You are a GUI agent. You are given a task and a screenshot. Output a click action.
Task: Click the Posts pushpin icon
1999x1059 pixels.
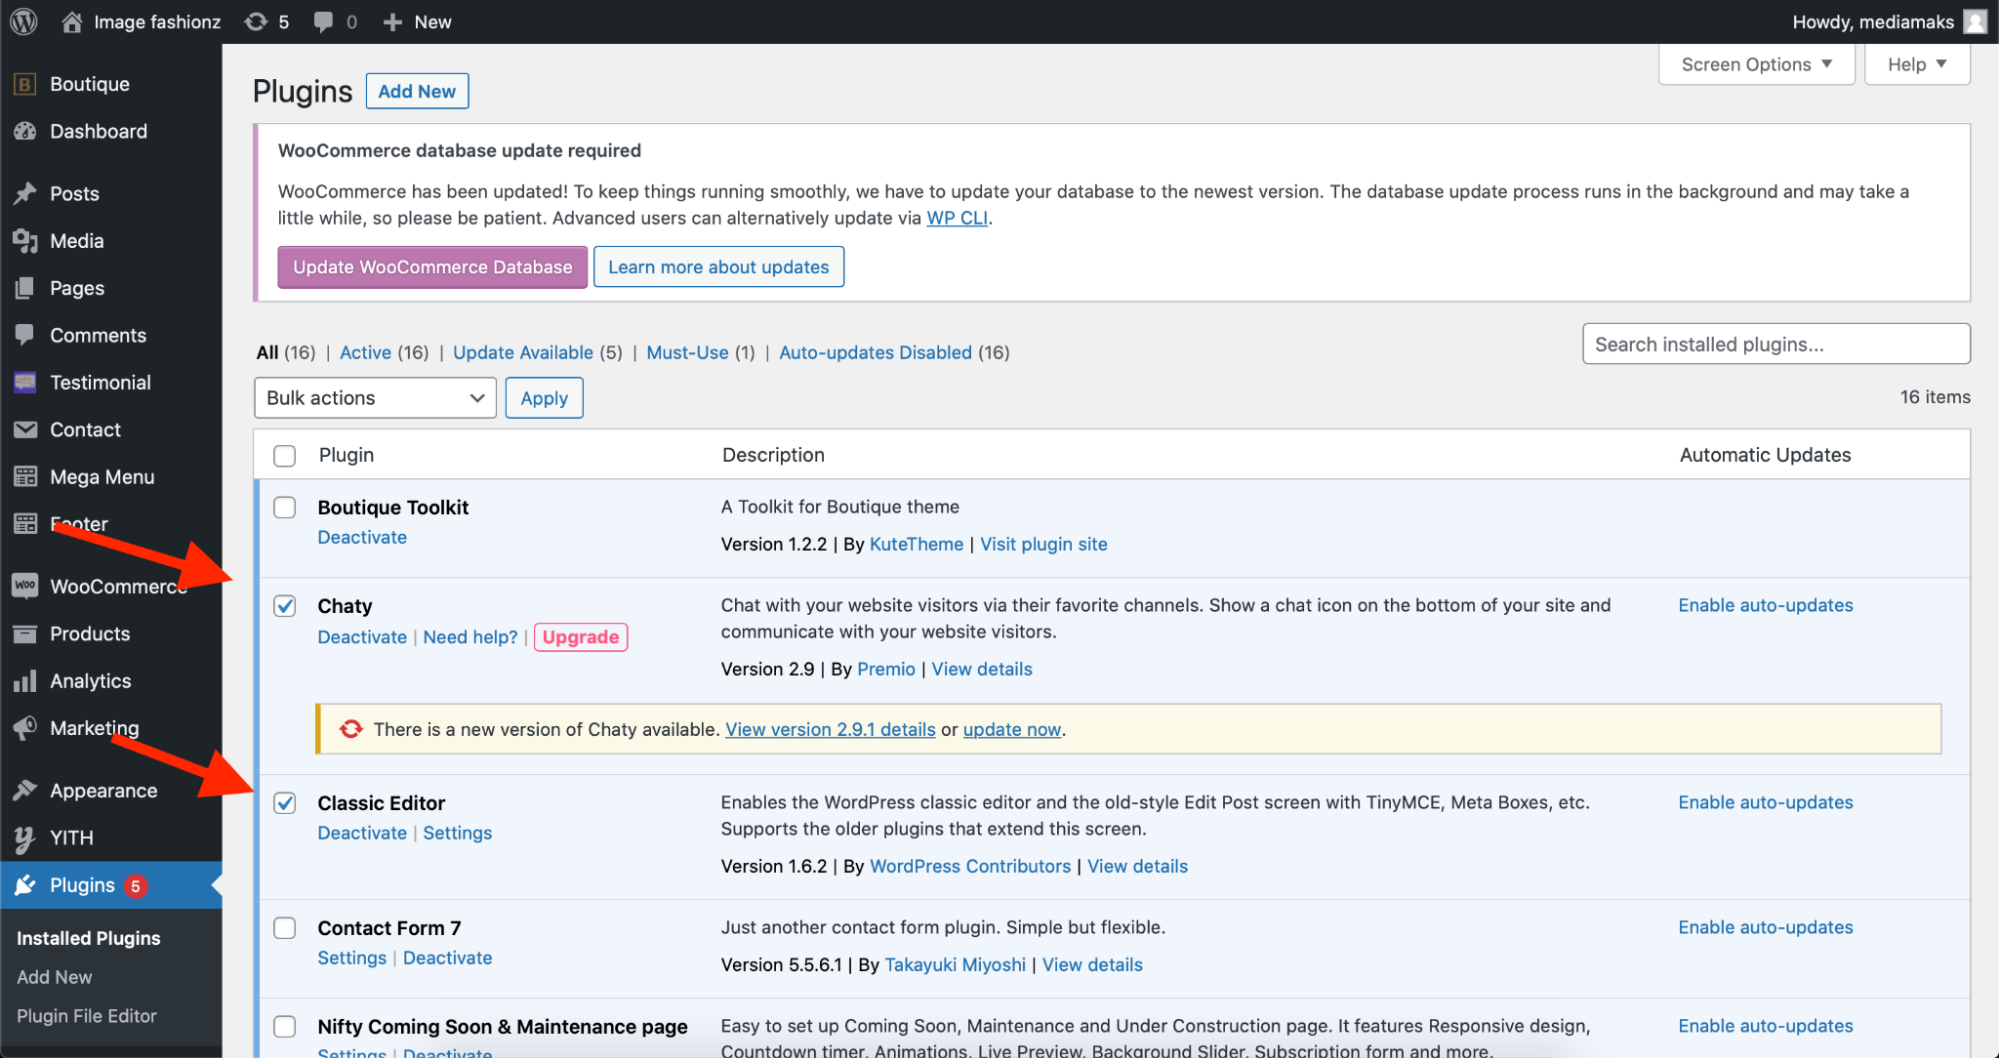coord(25,193)
